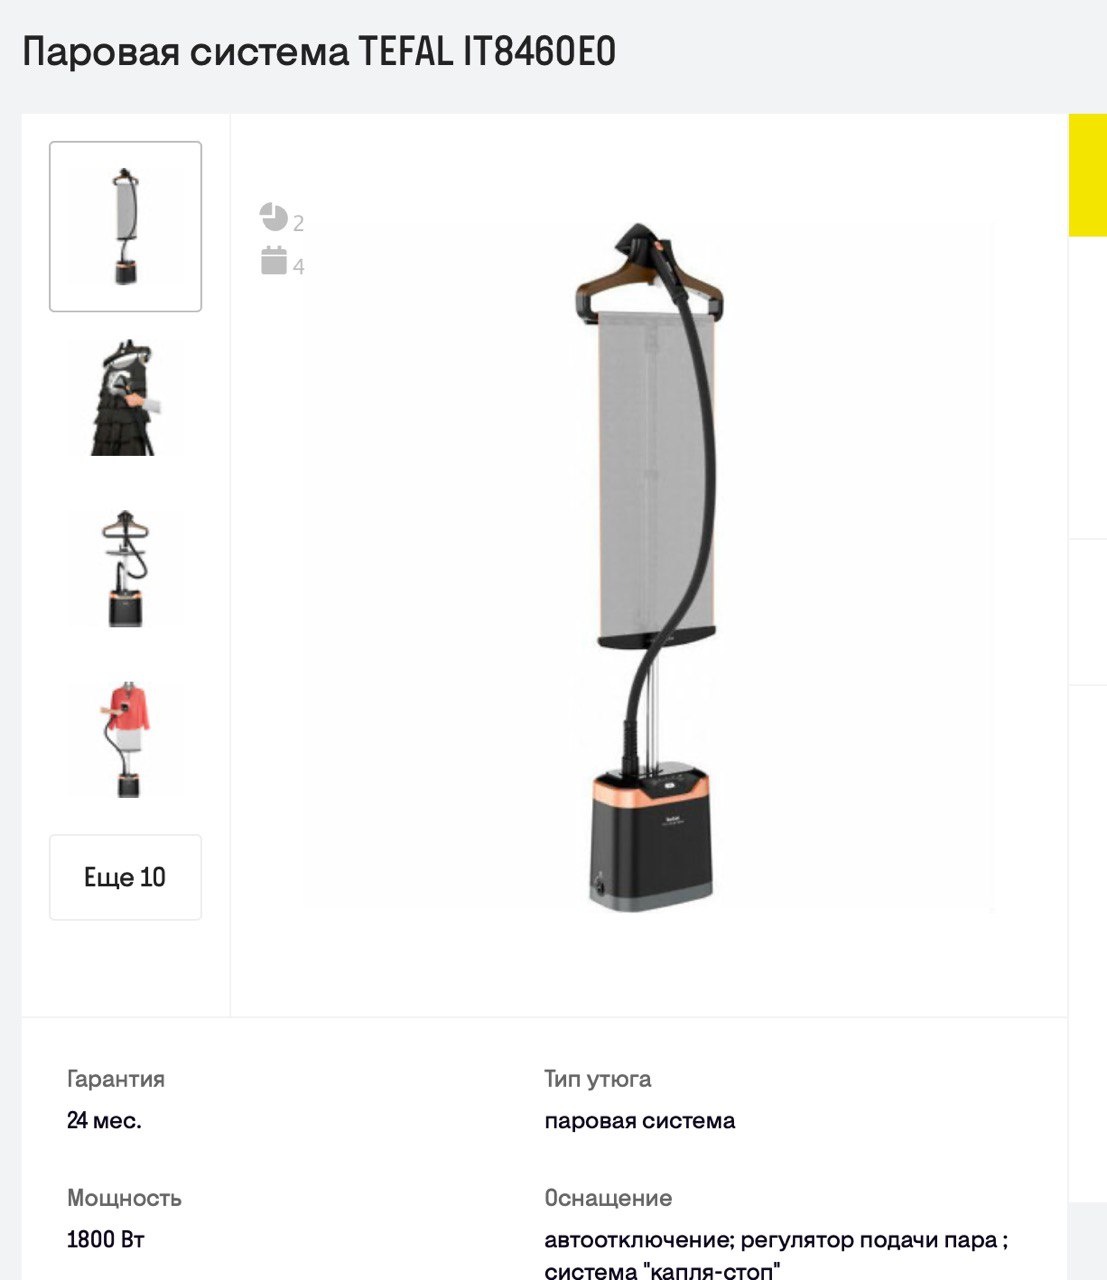The width and height of the screenshot is (1107, 1280).
Task: Click the yellow tab on right edge
Action: (1088, 175)
